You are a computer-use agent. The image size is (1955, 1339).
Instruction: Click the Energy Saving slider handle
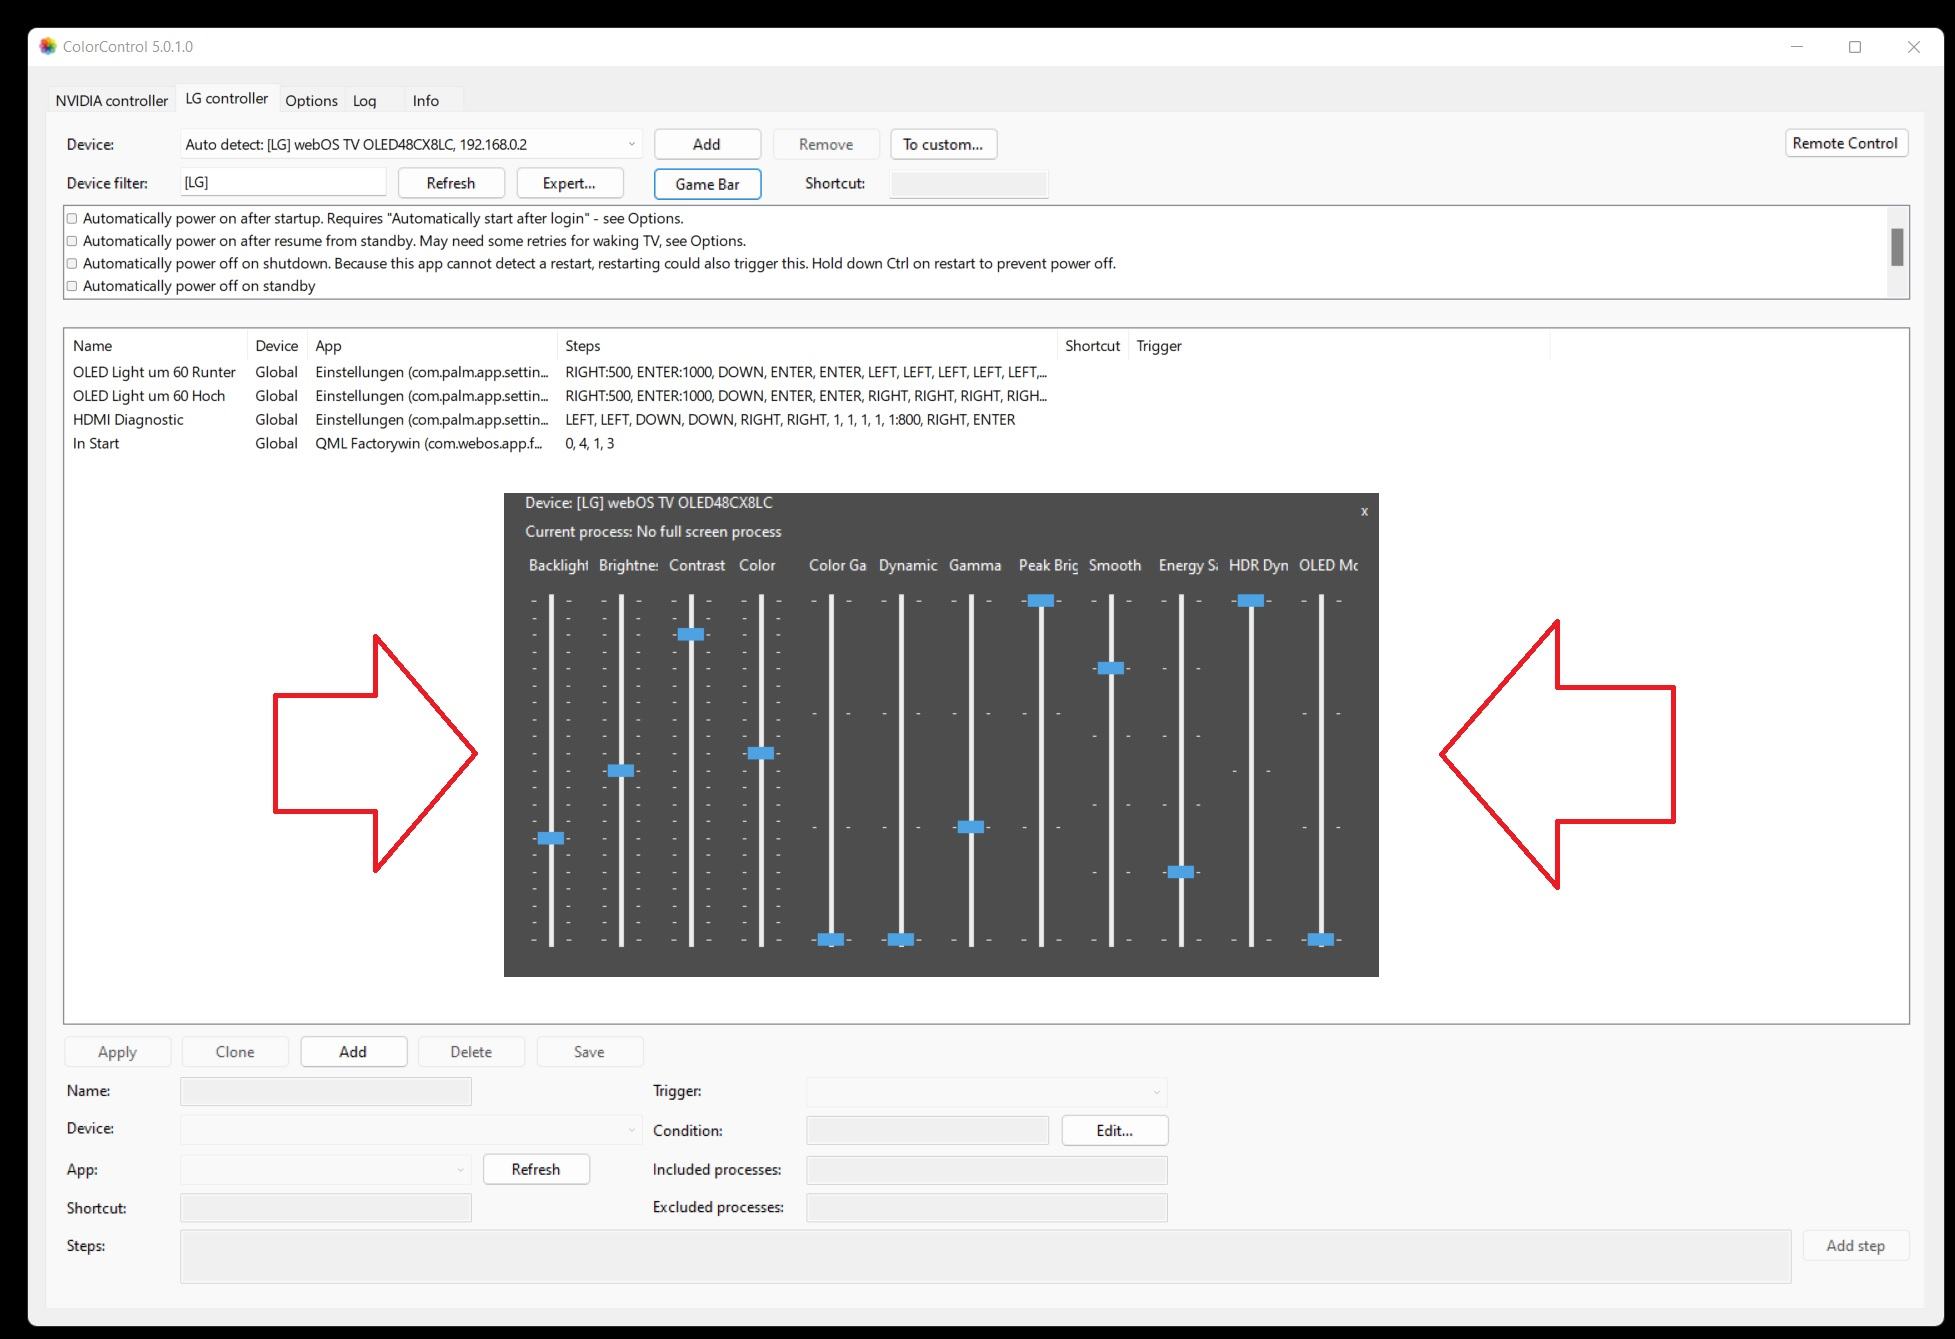[x=1181, y=872]
